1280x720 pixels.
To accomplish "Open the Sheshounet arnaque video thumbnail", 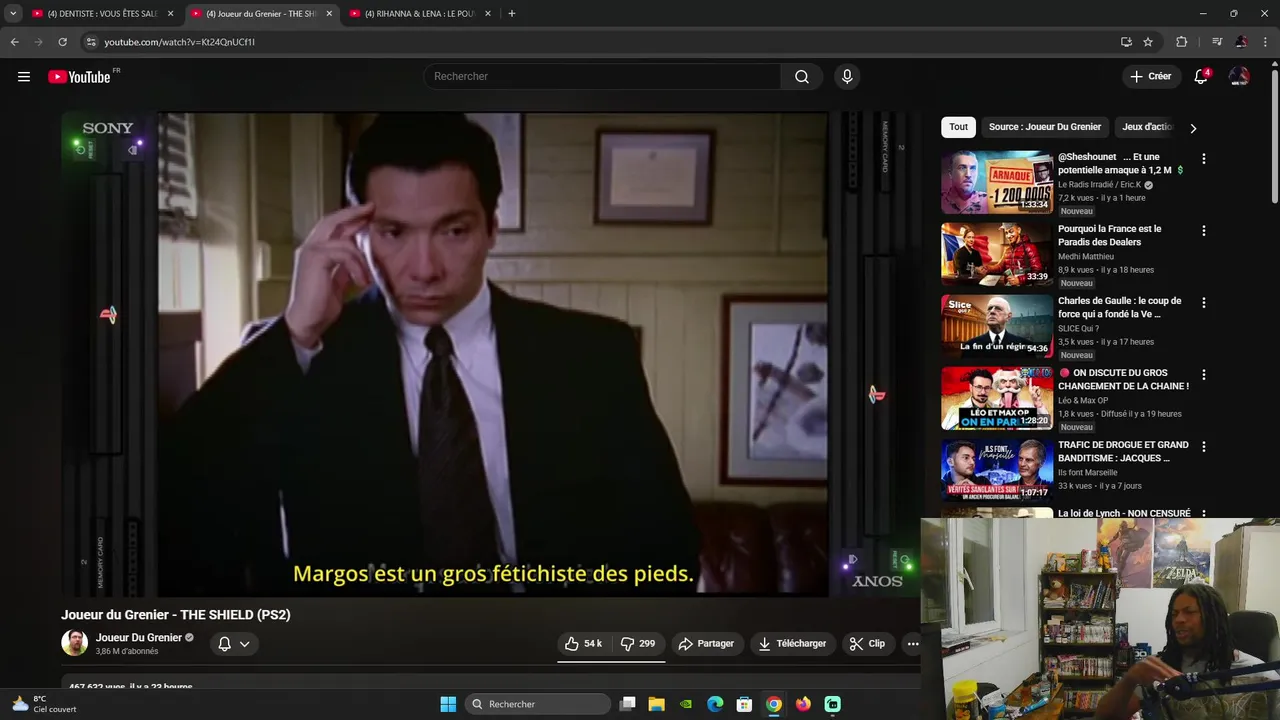I will [x=997, y=182].
